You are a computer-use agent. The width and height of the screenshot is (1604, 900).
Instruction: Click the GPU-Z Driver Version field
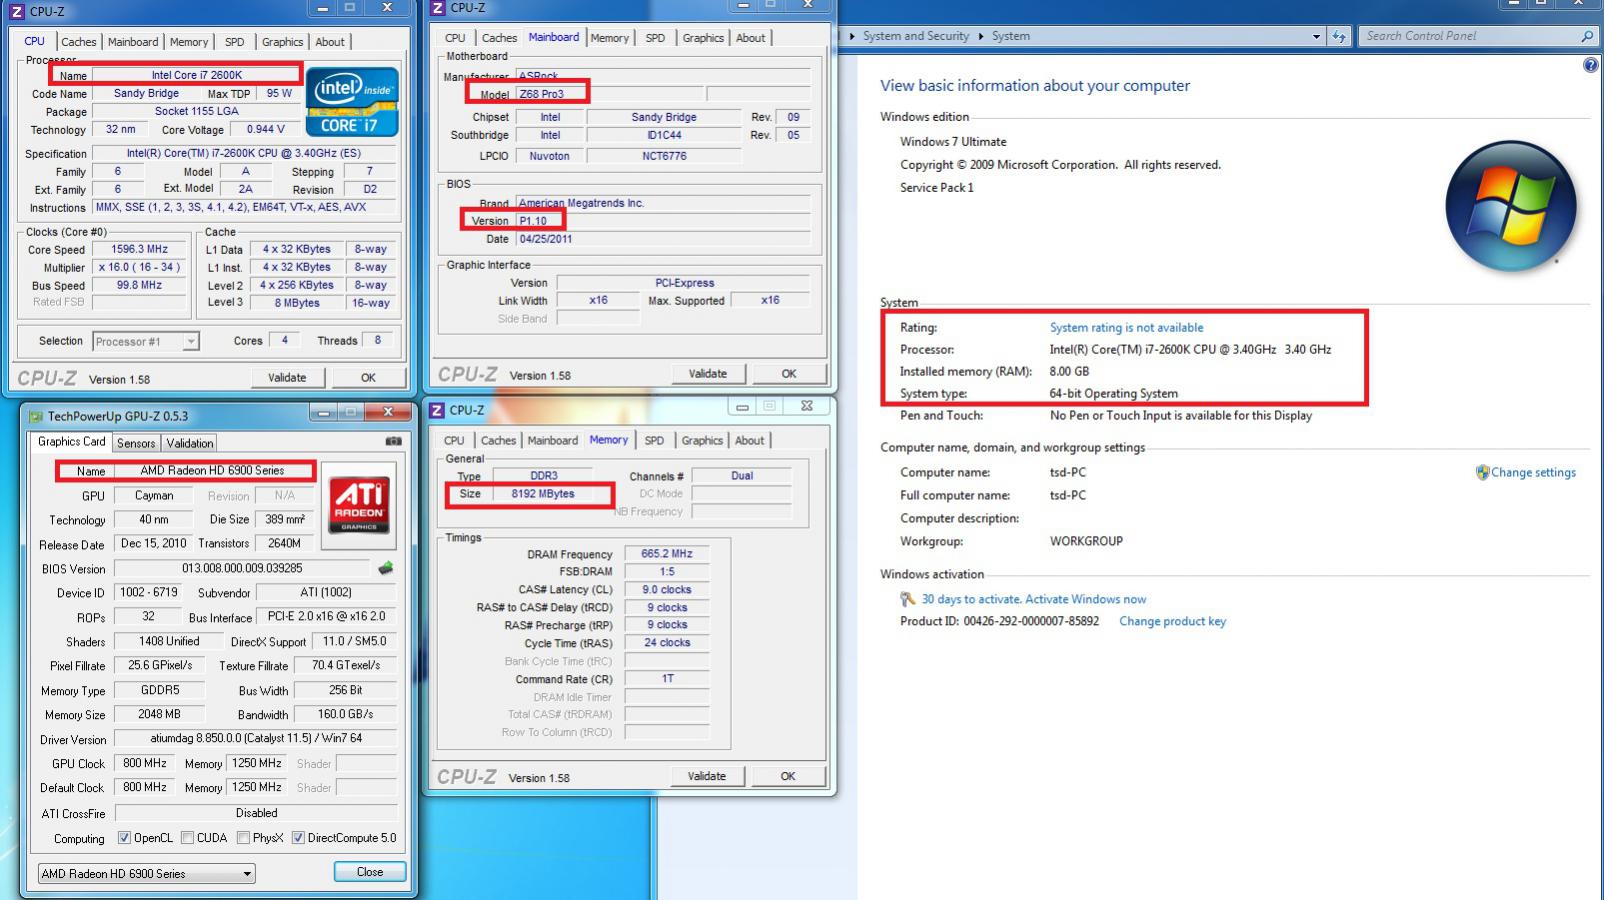click(256, 739)
